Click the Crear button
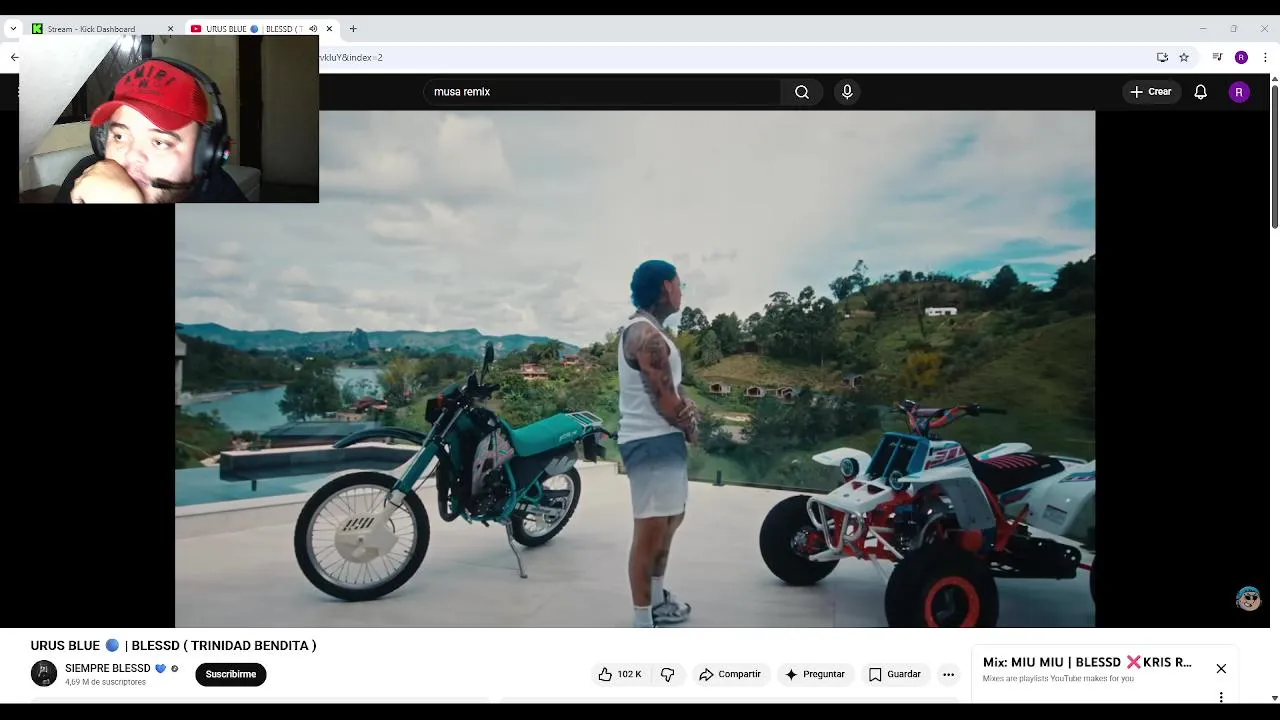1280x720 pixels. (1151, 92)
